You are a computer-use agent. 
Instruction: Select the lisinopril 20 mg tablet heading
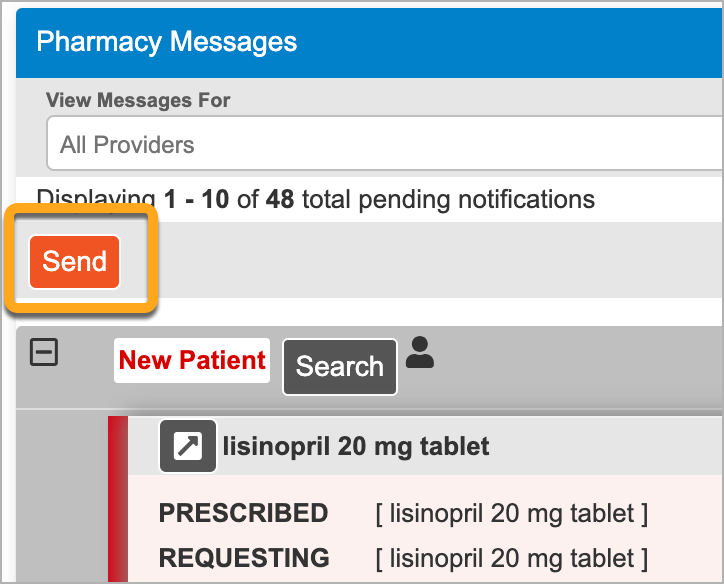[x=356, y=446]
